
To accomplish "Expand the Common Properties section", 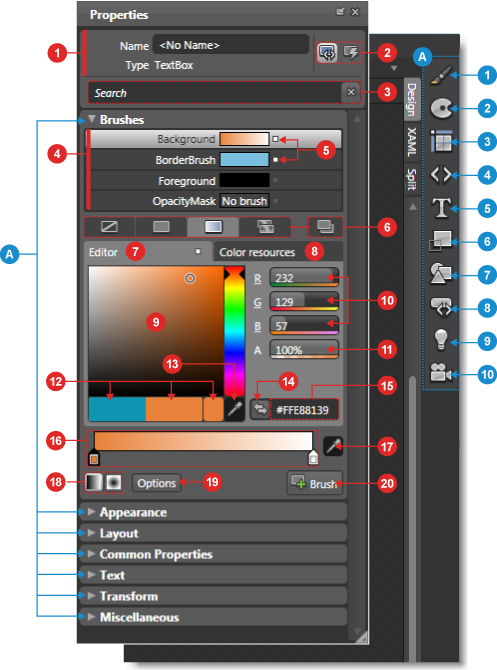I will [x=91, y=553].
